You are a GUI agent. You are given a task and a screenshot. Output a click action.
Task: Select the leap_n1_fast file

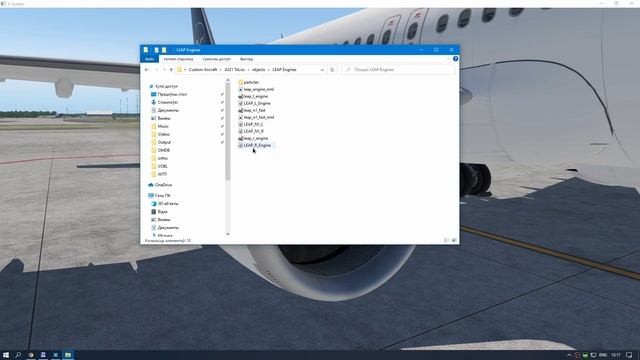click(x=252, y=110)
